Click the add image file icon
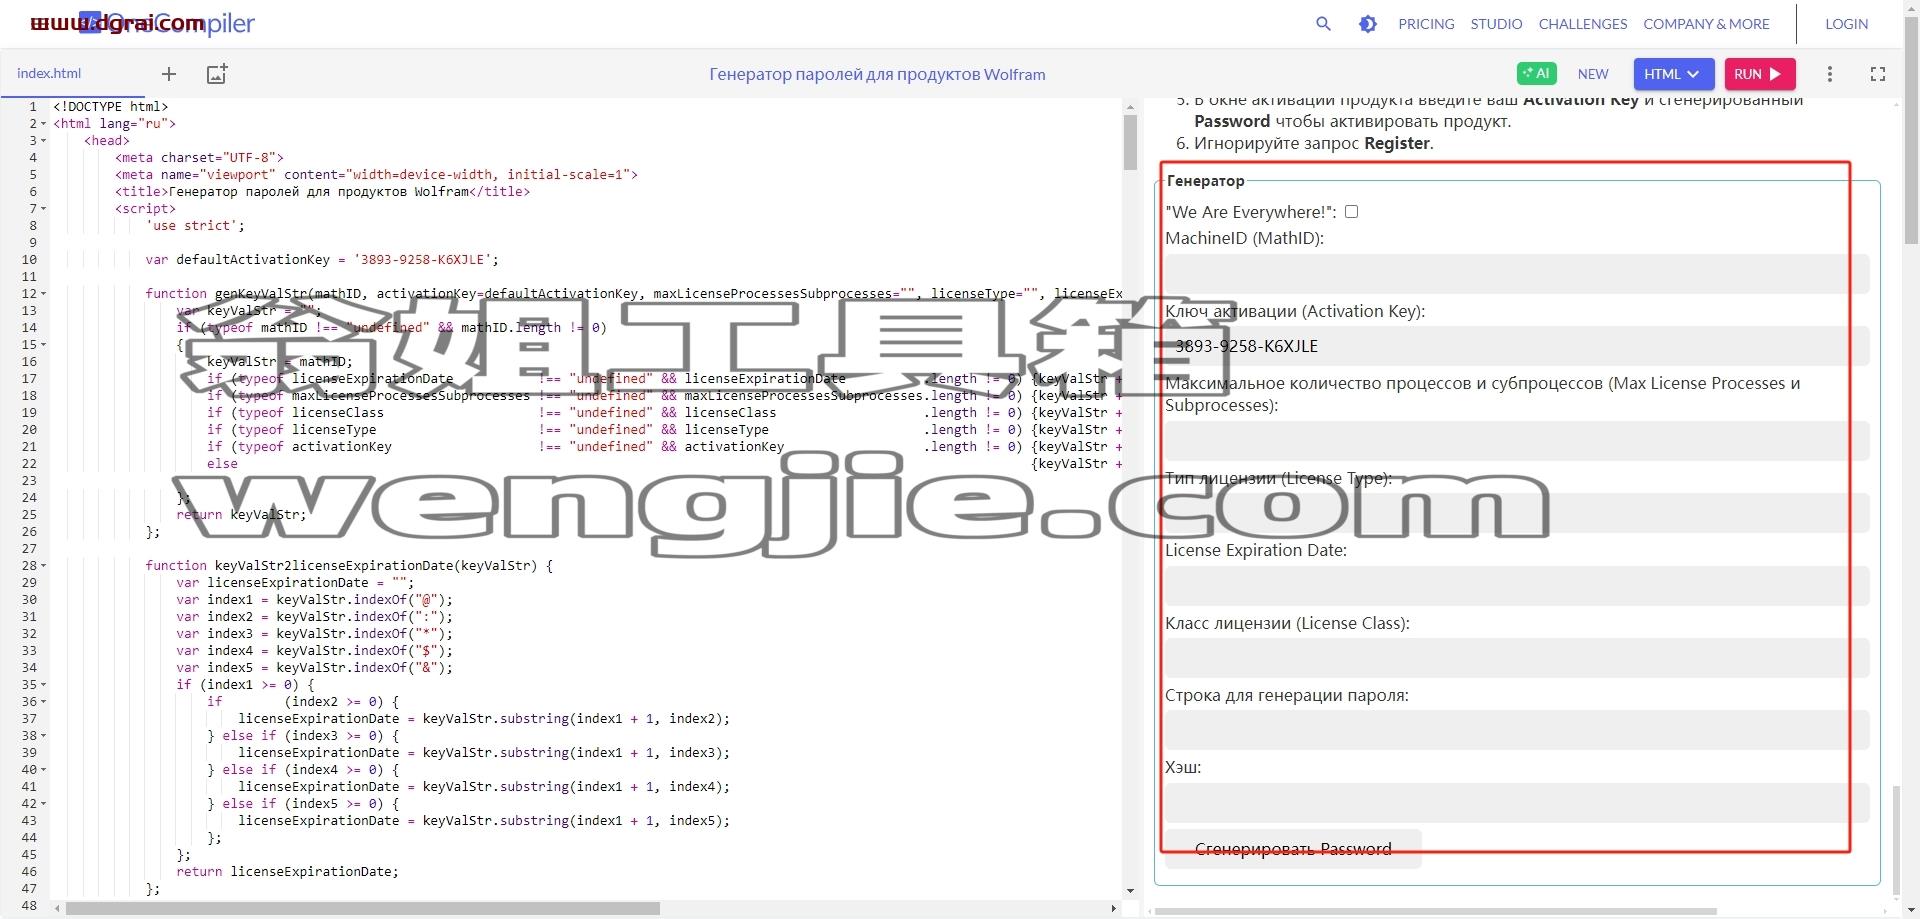1920x919 pixels. pyautogui.click(x=217, y=74)
